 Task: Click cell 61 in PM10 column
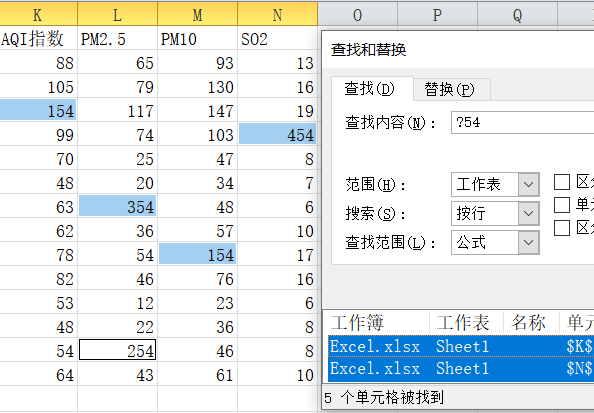pos(198,375)
